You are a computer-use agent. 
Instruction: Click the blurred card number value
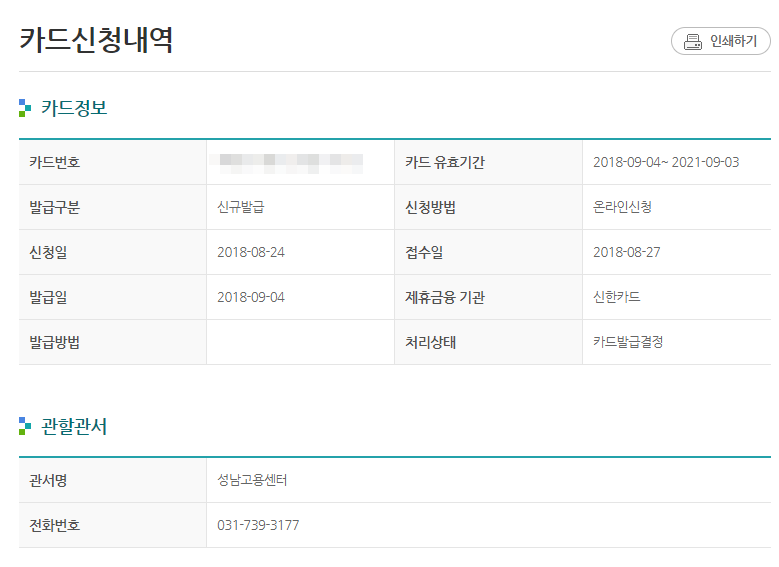coord(290,161)
